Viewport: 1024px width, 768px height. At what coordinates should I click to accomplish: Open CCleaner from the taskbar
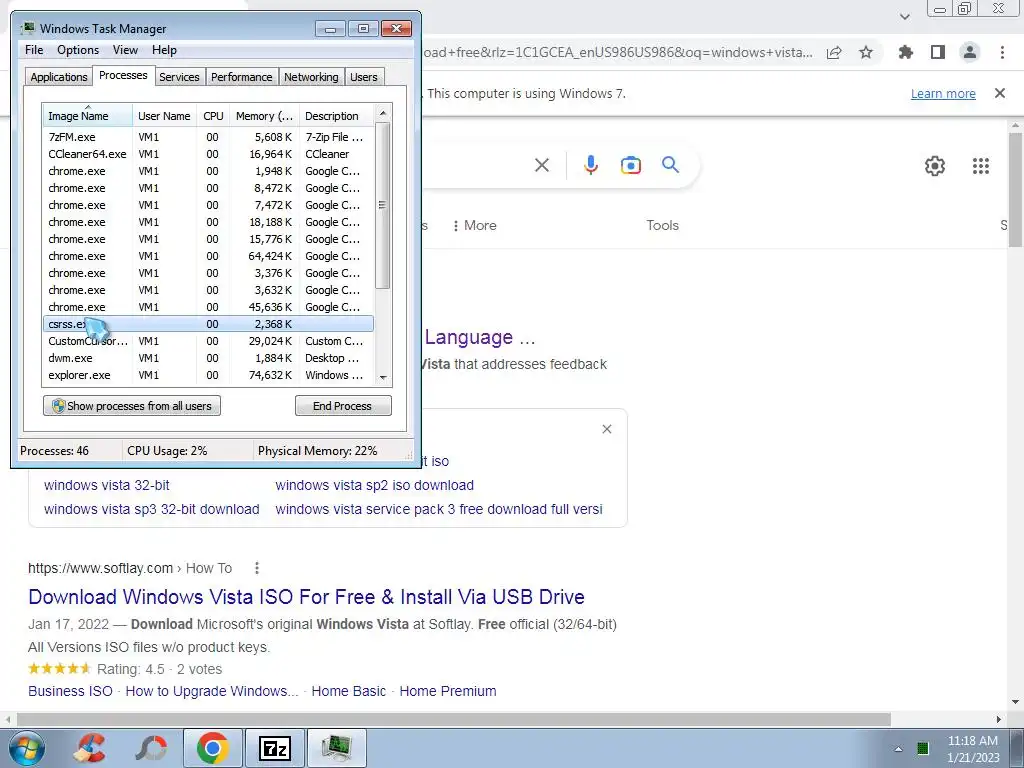click(89, 748)
